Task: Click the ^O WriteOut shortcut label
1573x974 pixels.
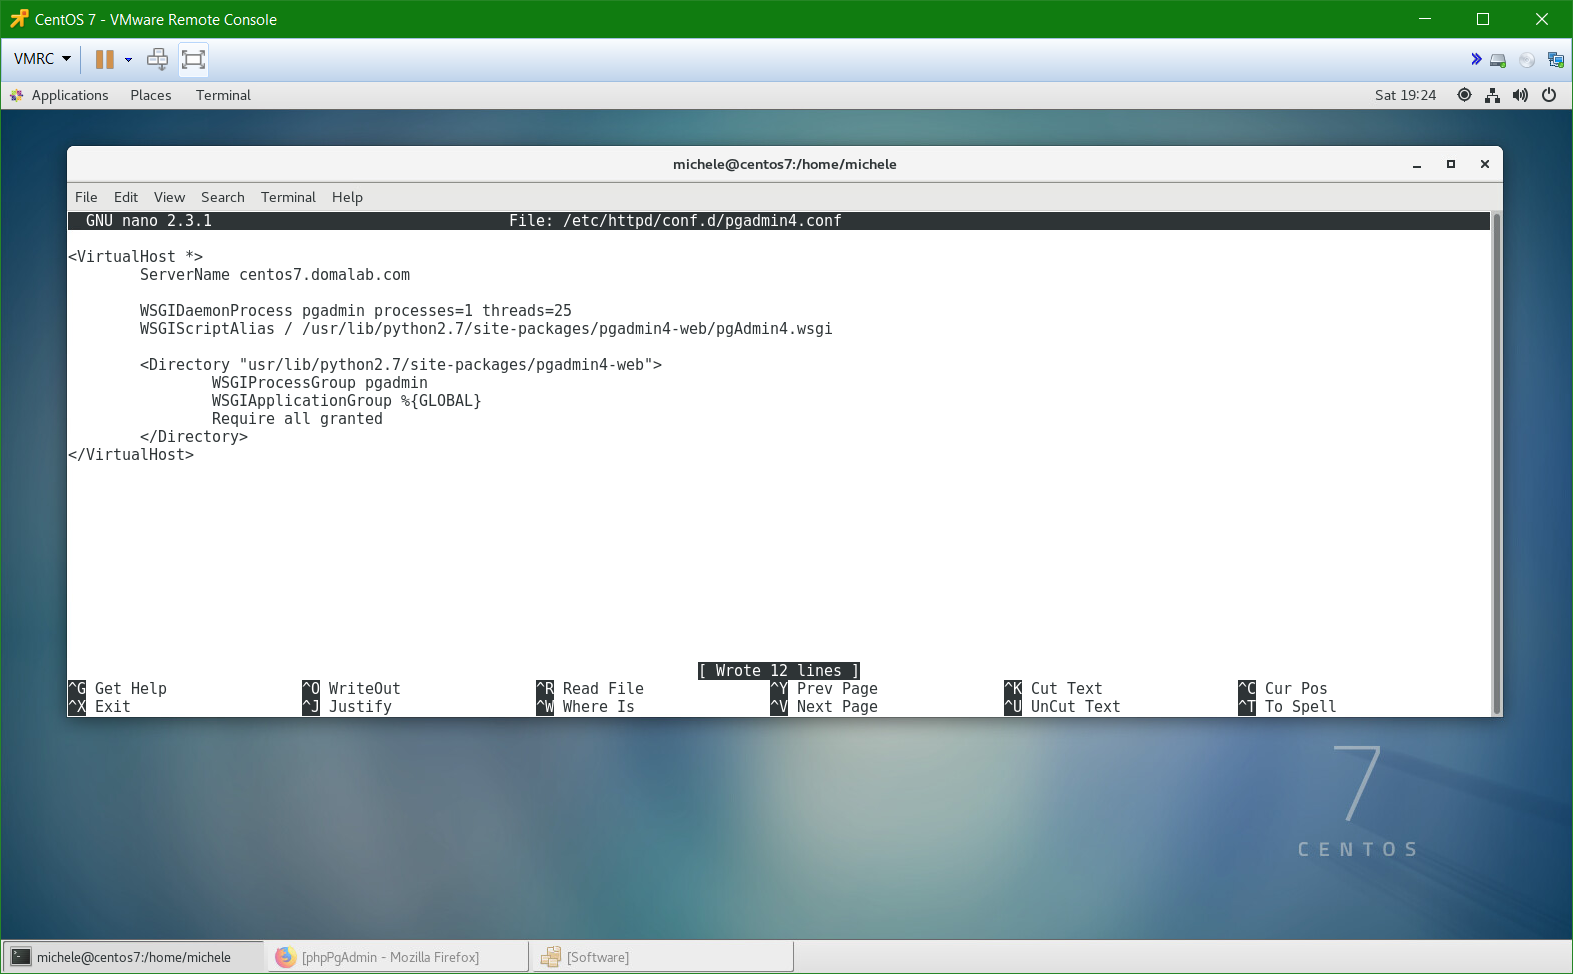Action: 351,689
